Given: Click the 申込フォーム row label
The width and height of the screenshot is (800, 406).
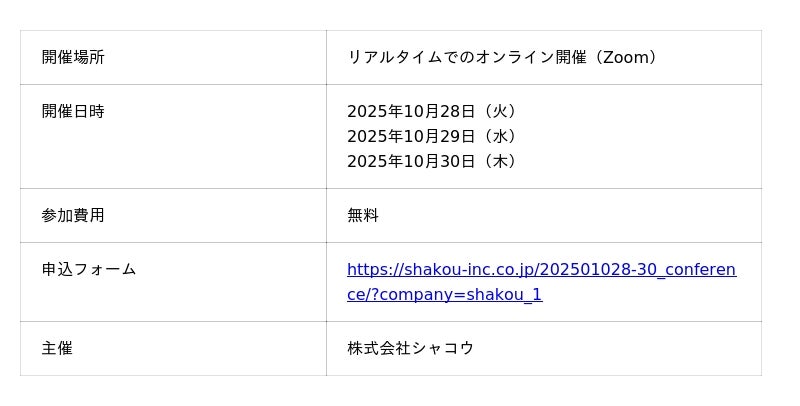Looking at the screenshot, I should pos(89,269).
